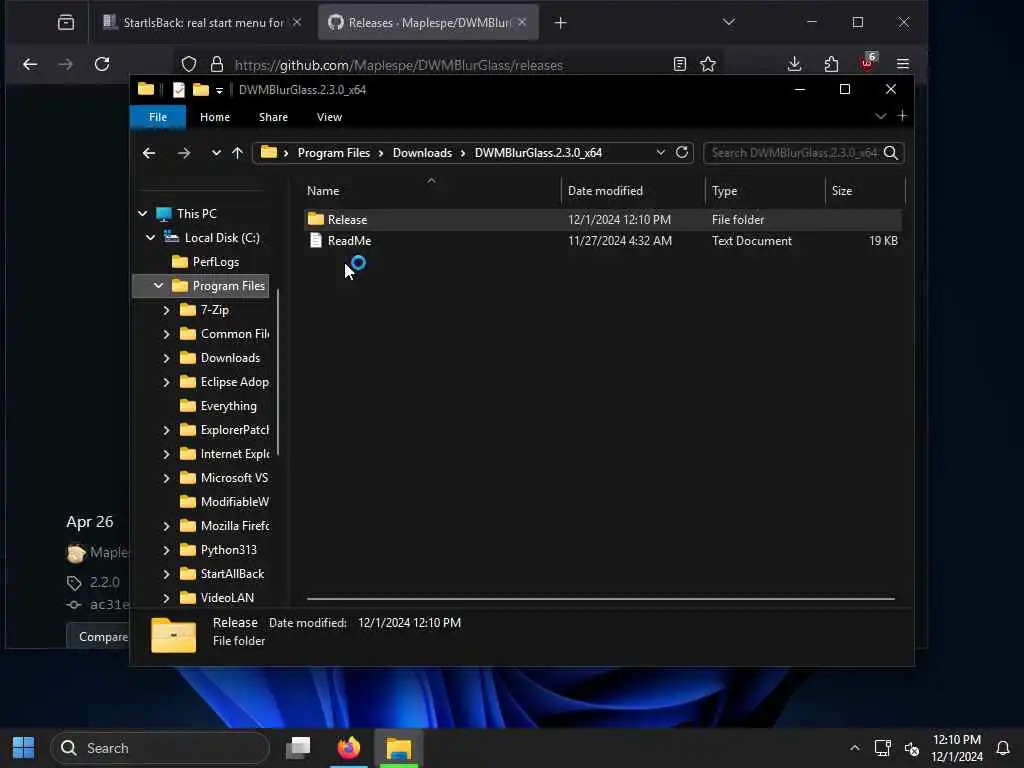The height and width of the screenshot is (768, 1024).
Task: Go back in File Explorer navigation
Action: (x=149, y=153)
